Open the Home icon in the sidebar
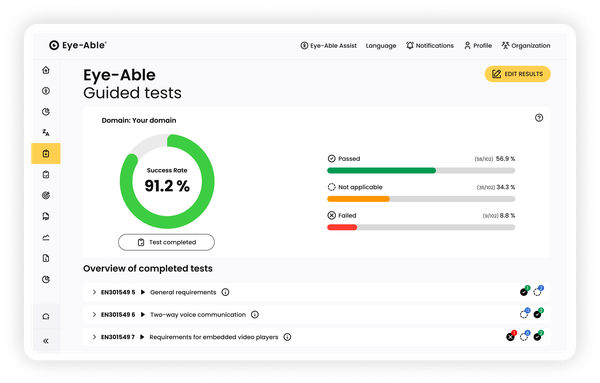Screen dimensions: 600x383 (46, 70)
